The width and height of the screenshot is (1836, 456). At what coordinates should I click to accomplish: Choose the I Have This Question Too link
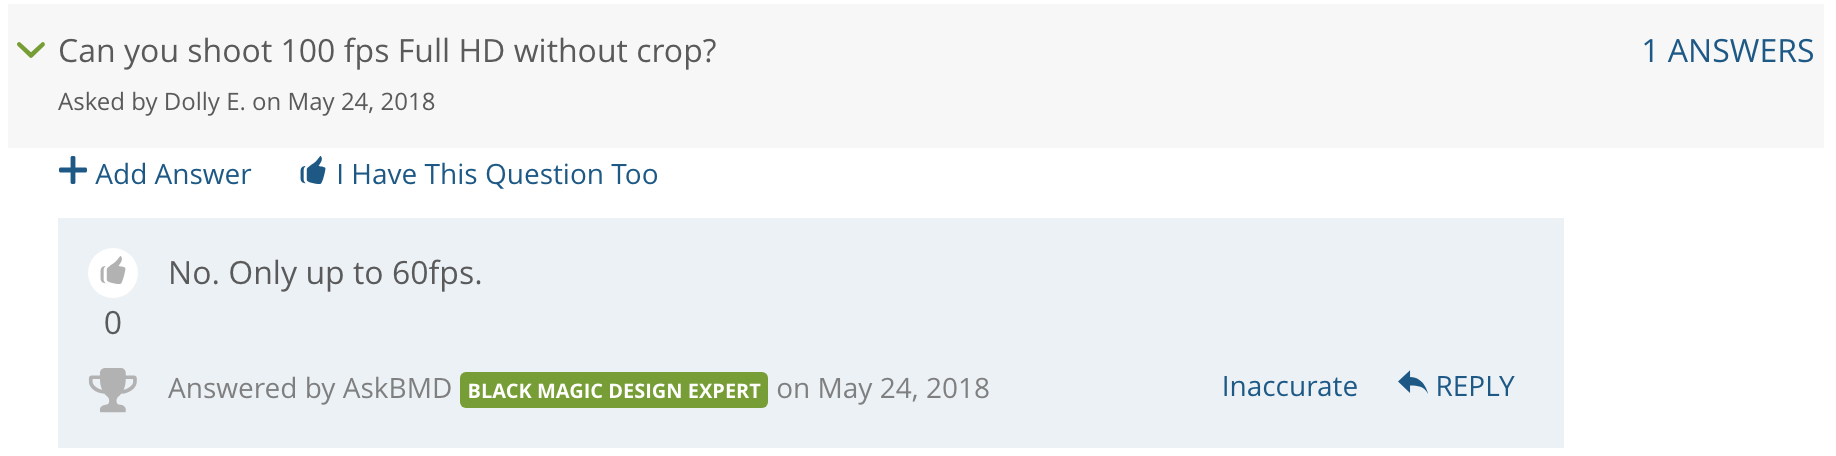[497, 174]
